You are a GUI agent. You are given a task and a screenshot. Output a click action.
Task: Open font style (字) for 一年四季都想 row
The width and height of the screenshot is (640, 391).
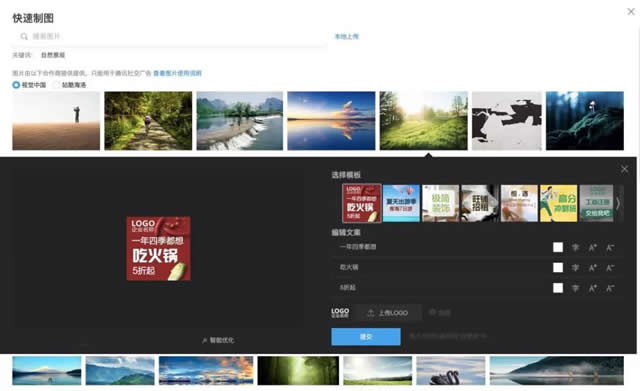576,247
